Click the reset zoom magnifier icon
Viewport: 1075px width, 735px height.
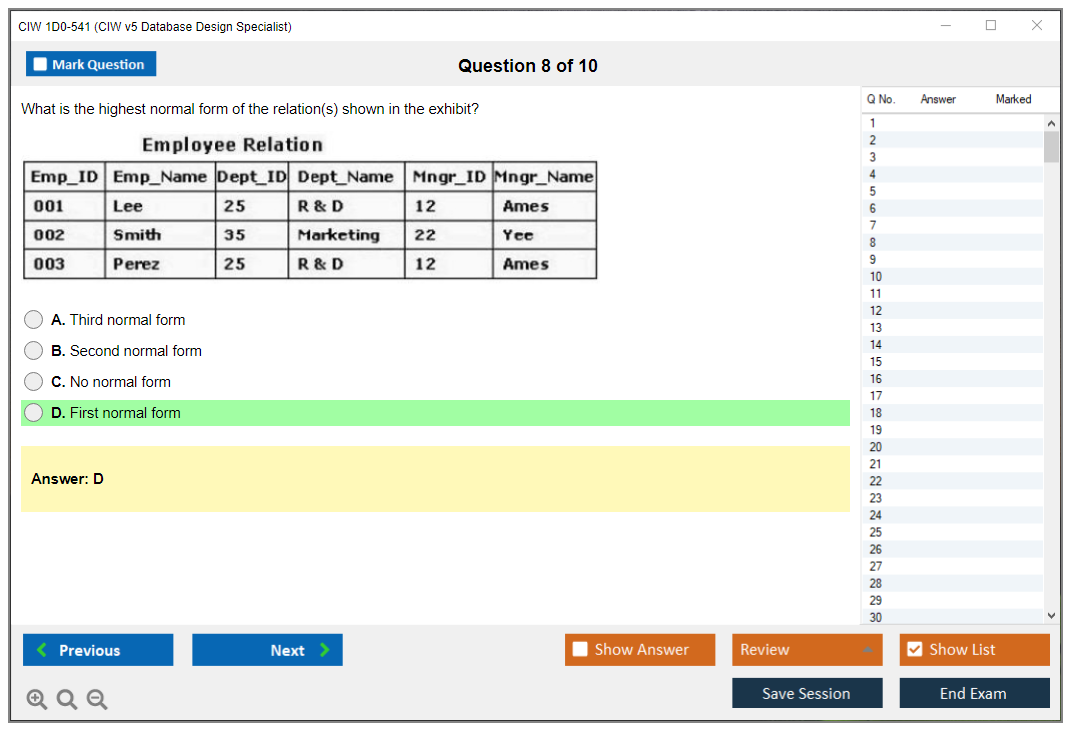pyautogui.click(x=67, y=700)
